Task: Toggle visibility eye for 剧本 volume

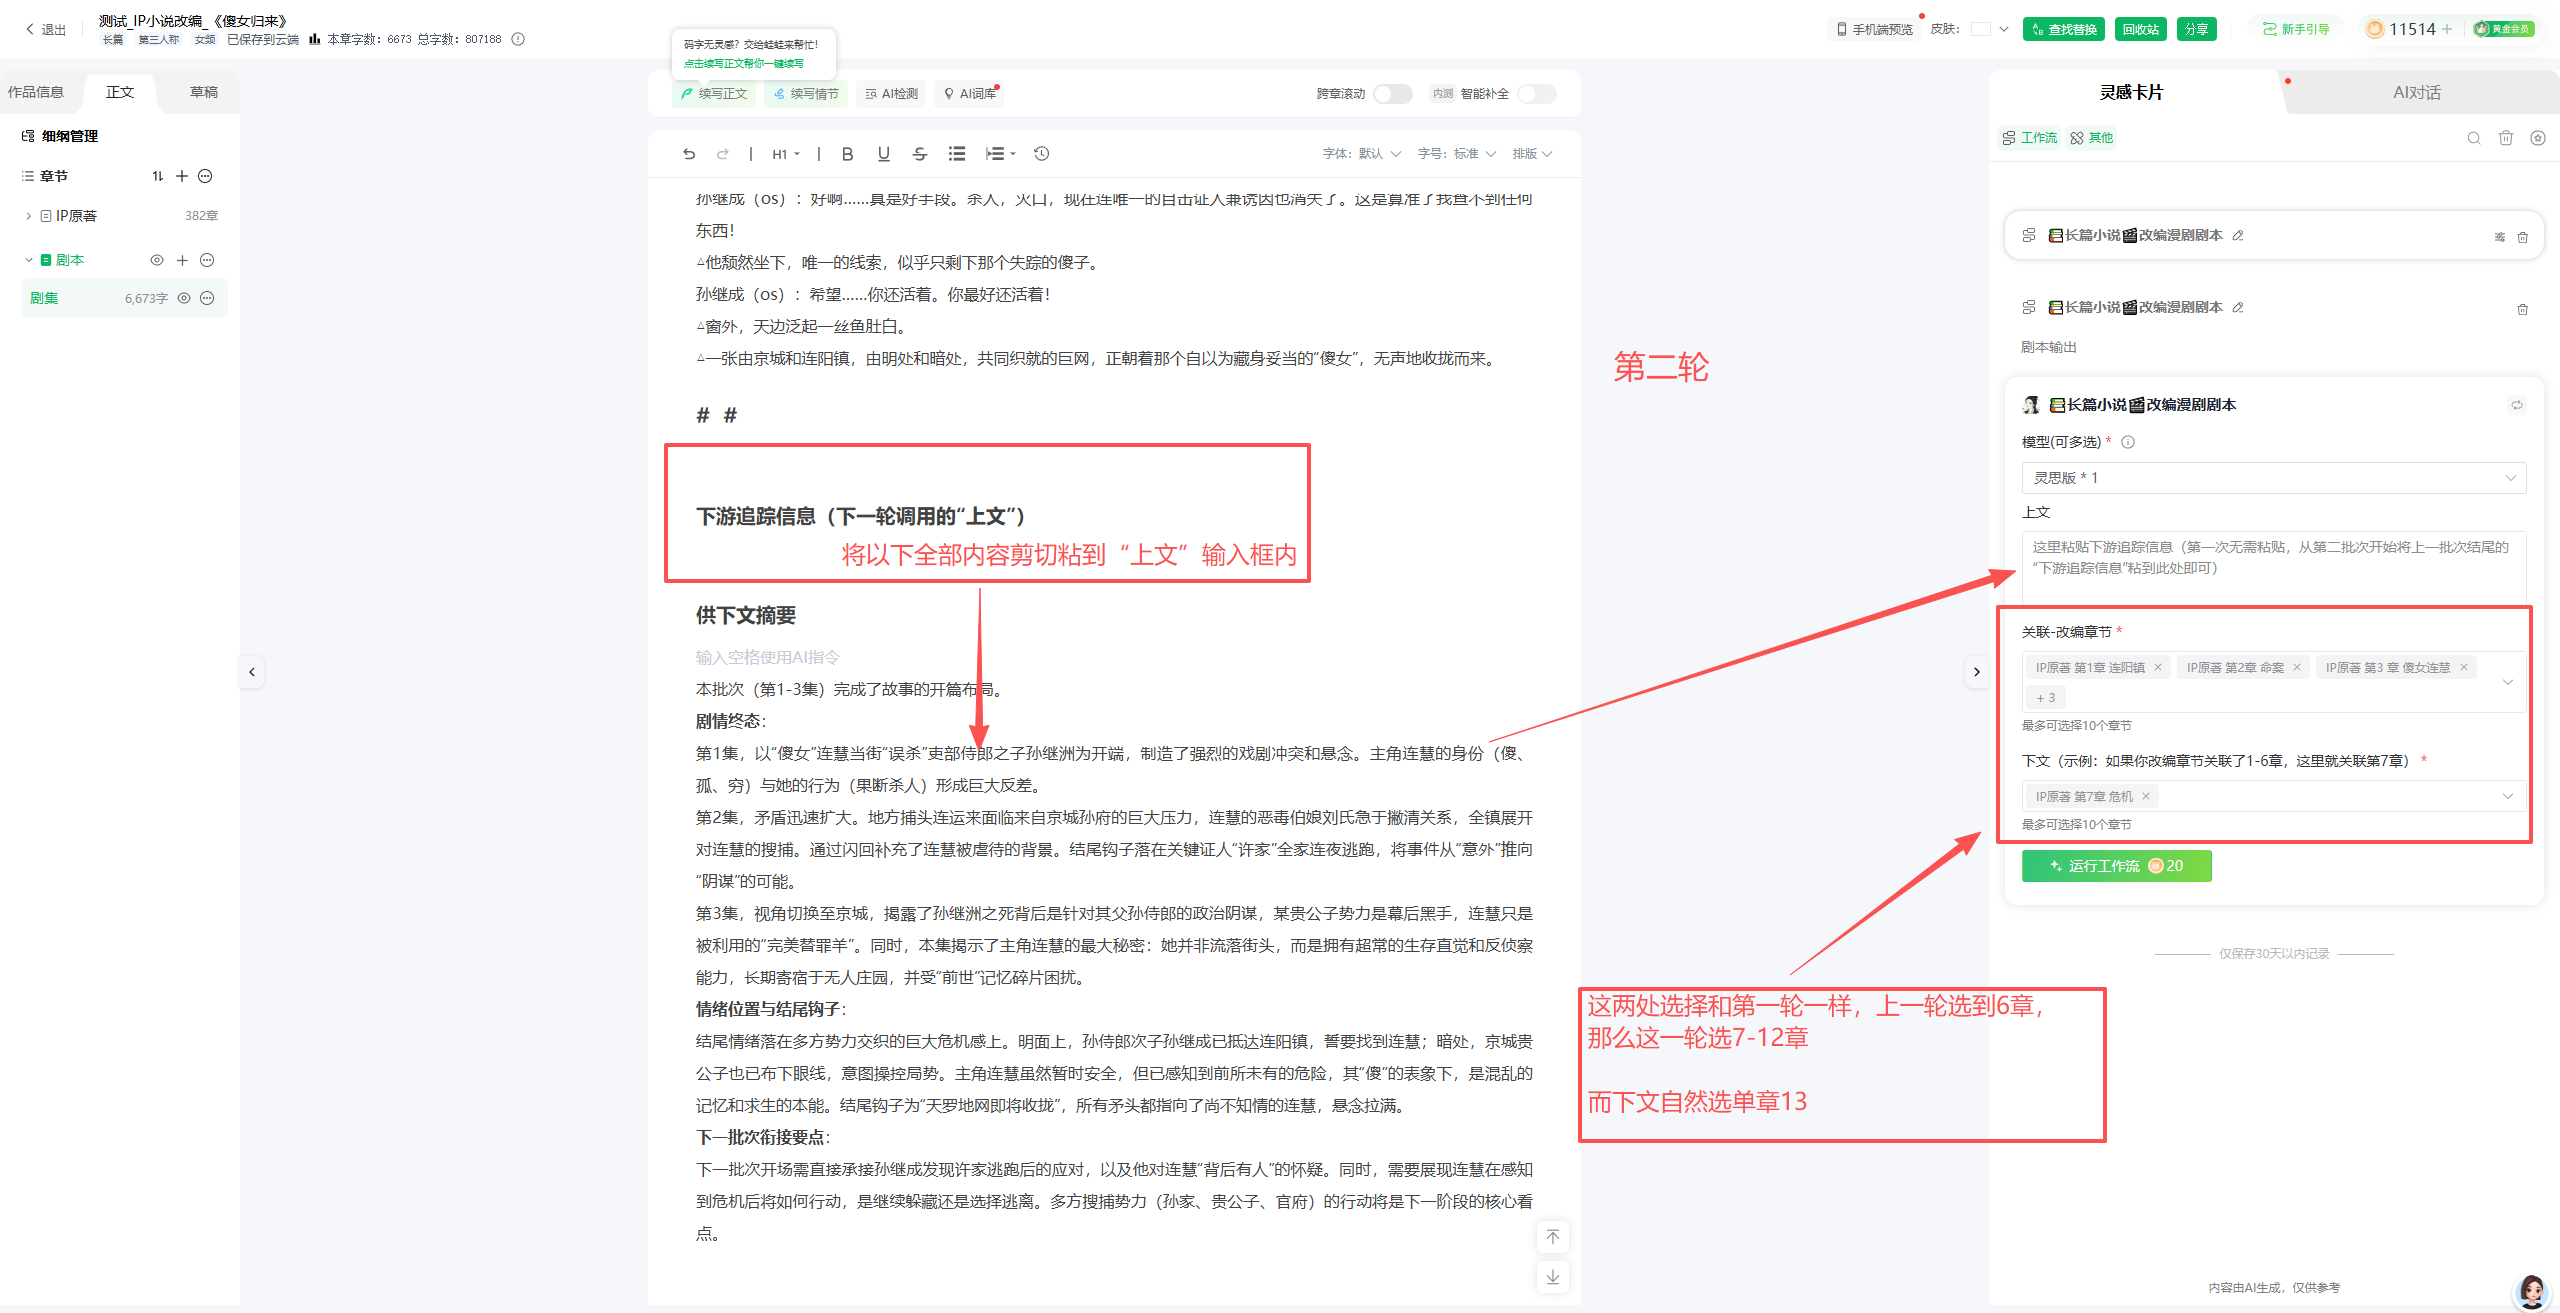Action: tap(157, 260)
